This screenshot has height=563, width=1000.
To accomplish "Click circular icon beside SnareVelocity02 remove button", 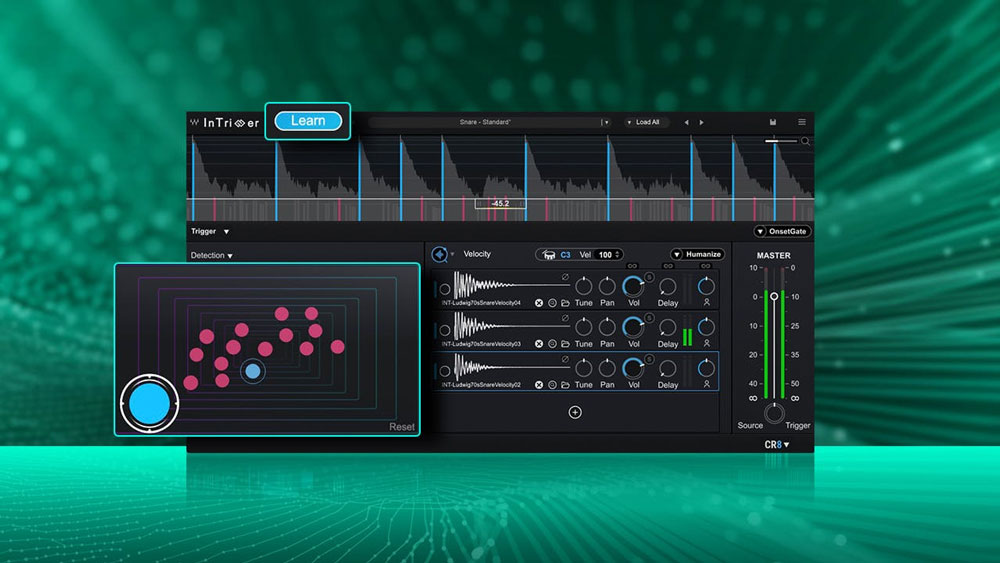I will 552,384.
